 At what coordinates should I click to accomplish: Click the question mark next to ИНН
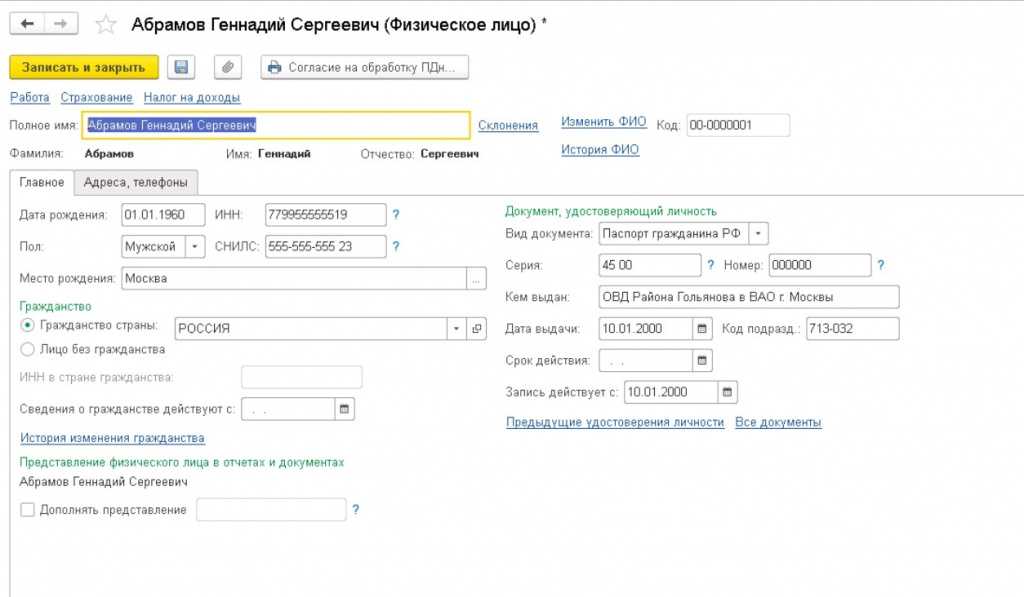(396, 214)
